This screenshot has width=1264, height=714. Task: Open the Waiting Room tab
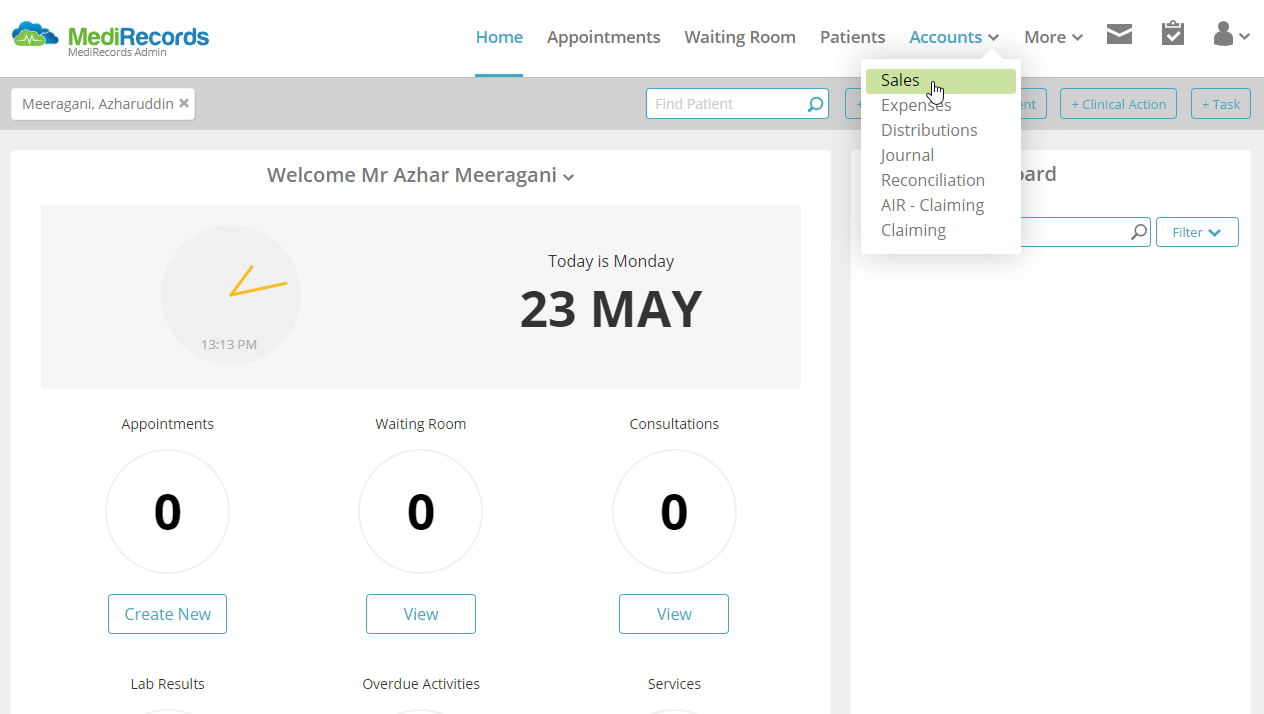coord(740,37)
